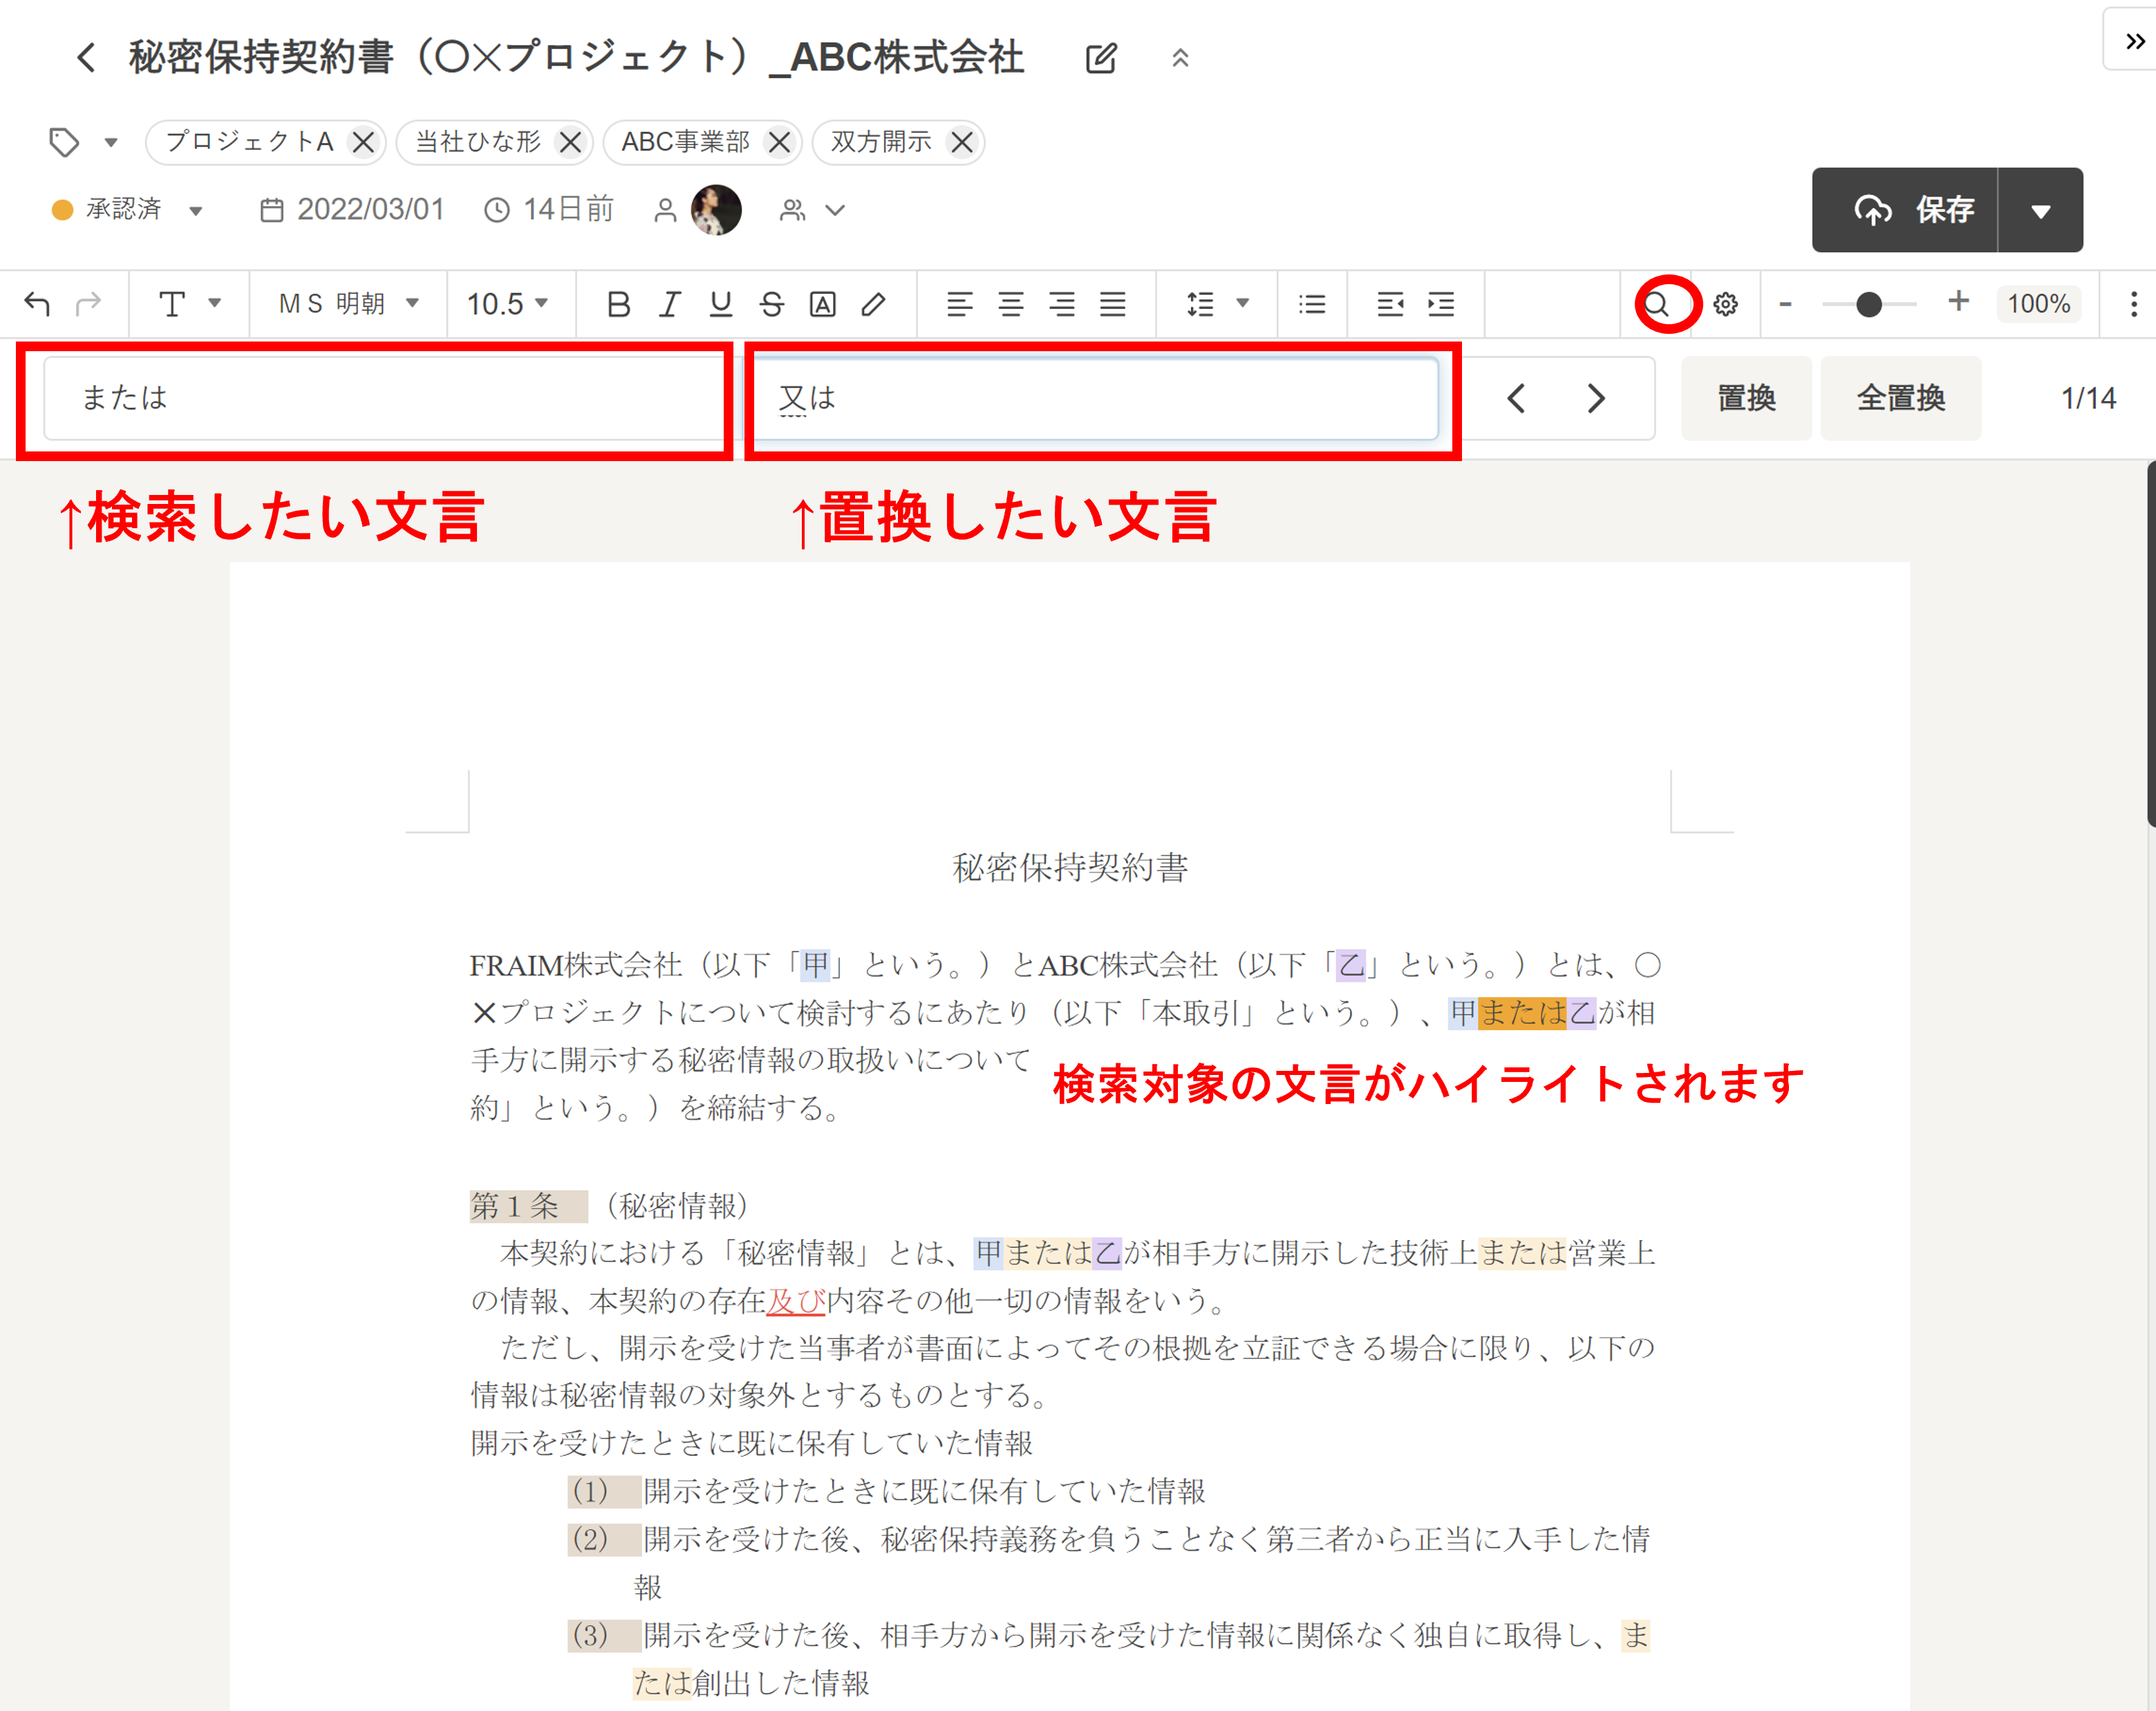Increase paragraph indent
2156x1711 pixels.
pos(1441,303)
